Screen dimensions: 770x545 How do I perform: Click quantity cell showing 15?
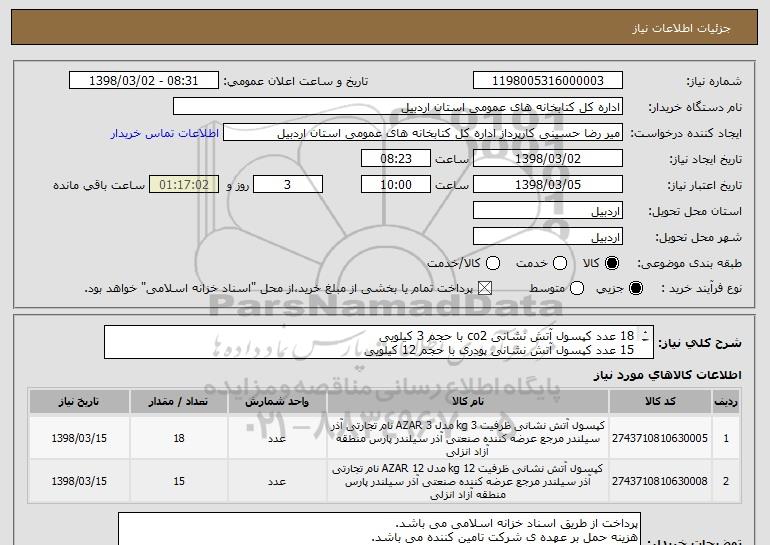tap(179, 481)
